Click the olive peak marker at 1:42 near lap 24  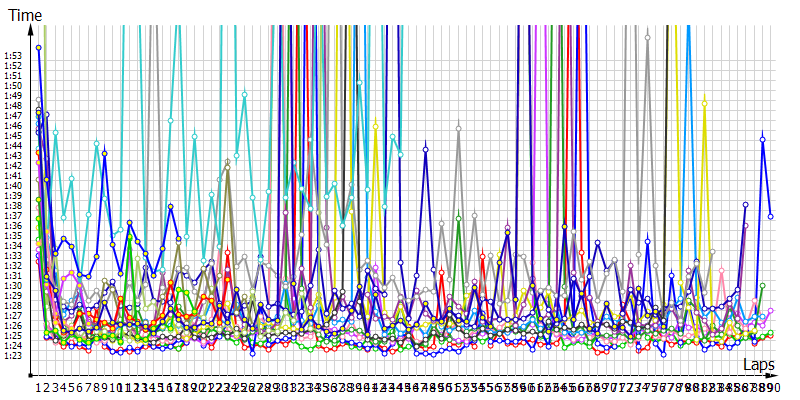[228, 166]
